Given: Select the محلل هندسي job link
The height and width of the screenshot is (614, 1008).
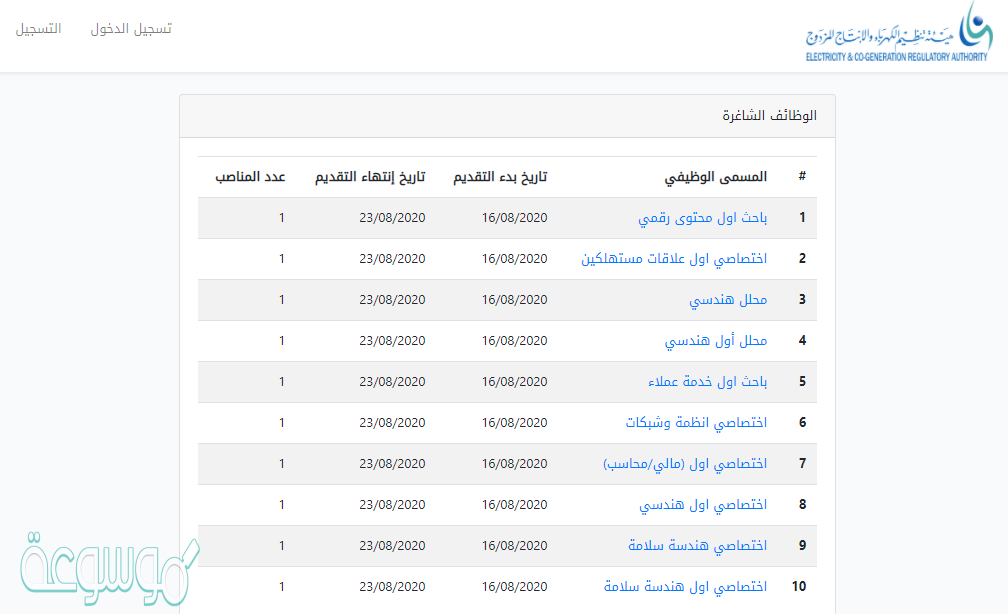Looking at the screenshot, I should click(728, 299).
